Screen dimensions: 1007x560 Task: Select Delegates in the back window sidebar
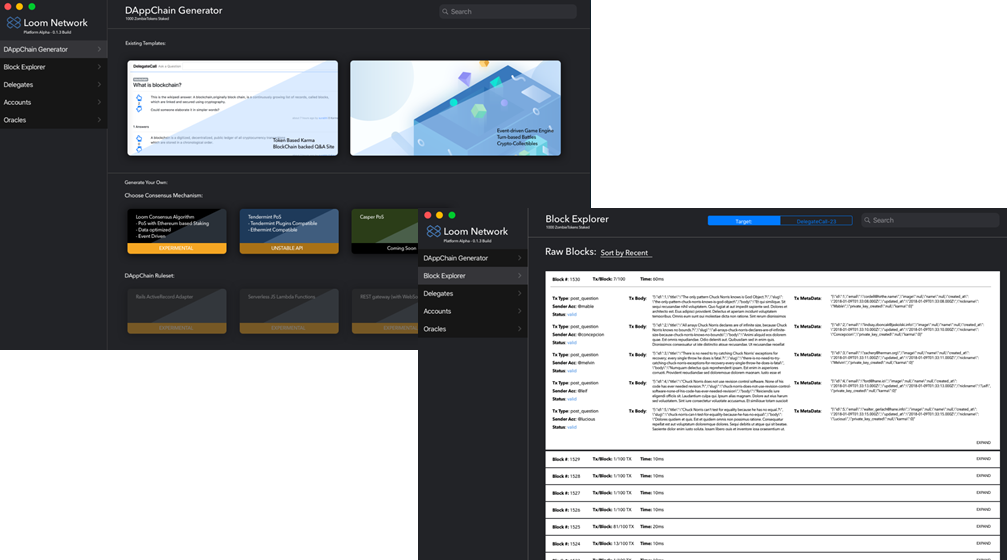point(53,85)
